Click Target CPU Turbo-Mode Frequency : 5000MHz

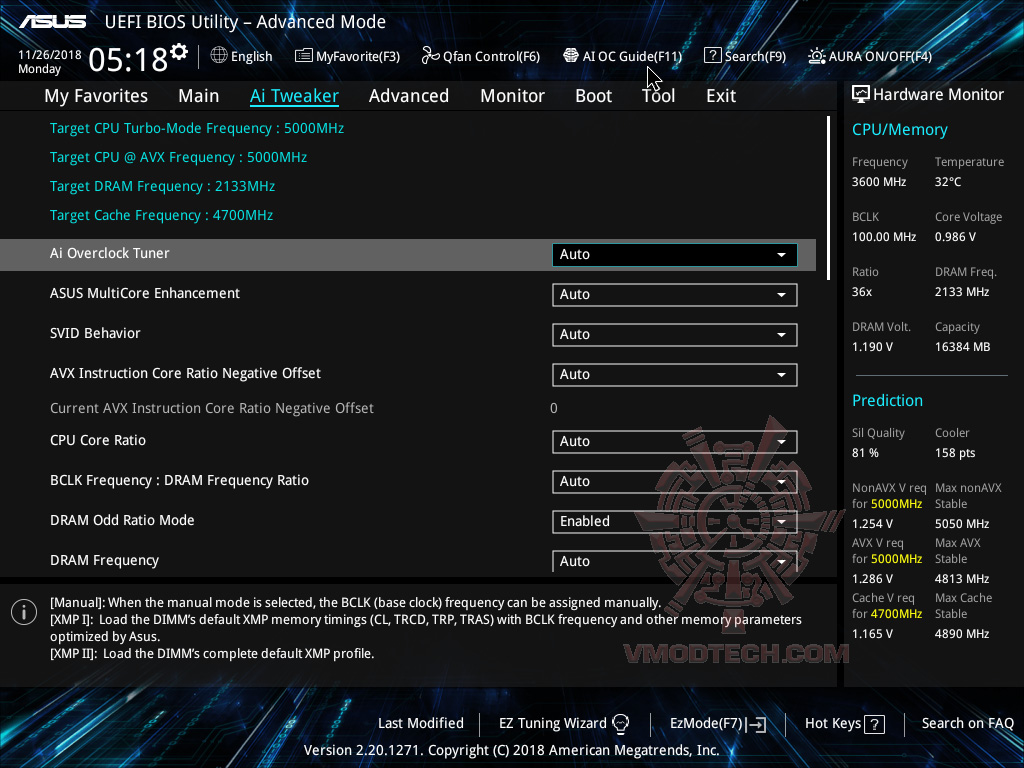[197, 129]
